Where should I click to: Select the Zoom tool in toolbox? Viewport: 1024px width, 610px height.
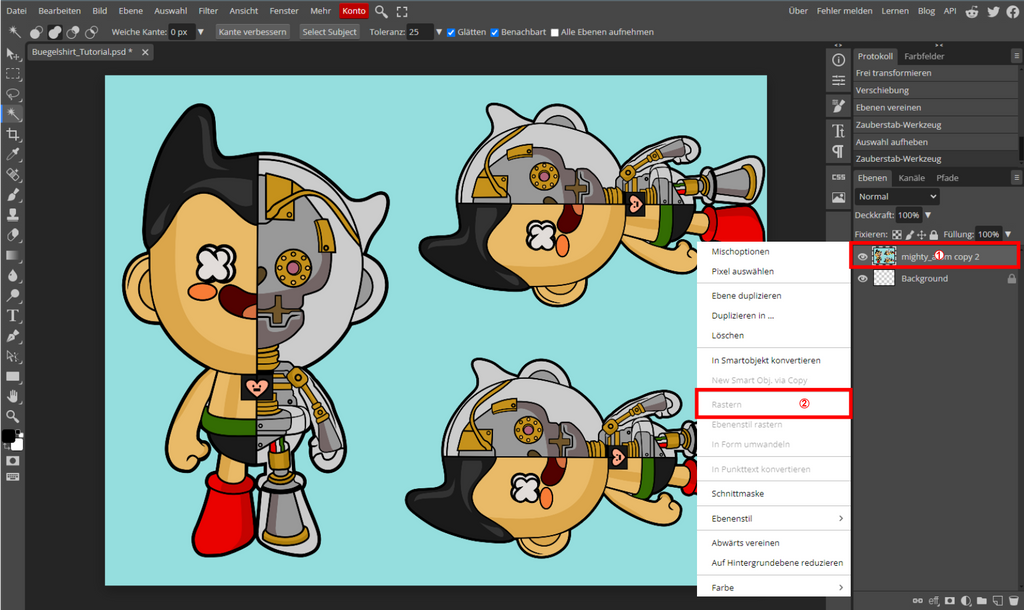point(12,416)
